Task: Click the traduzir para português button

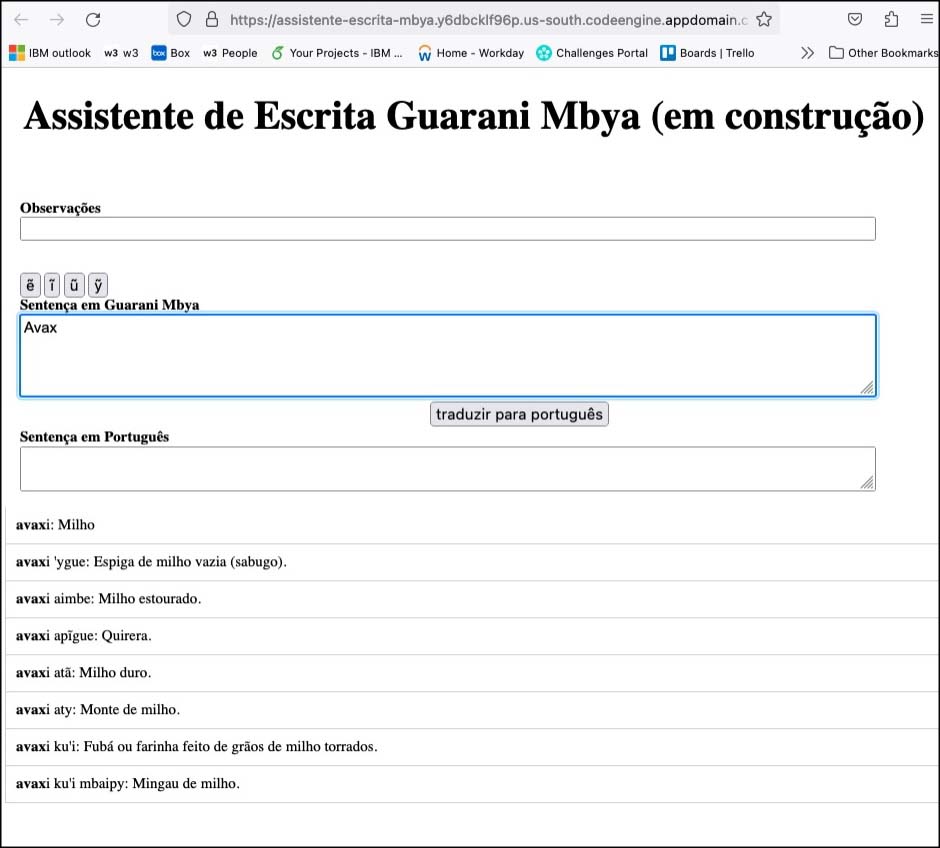Action: point(519,414)
